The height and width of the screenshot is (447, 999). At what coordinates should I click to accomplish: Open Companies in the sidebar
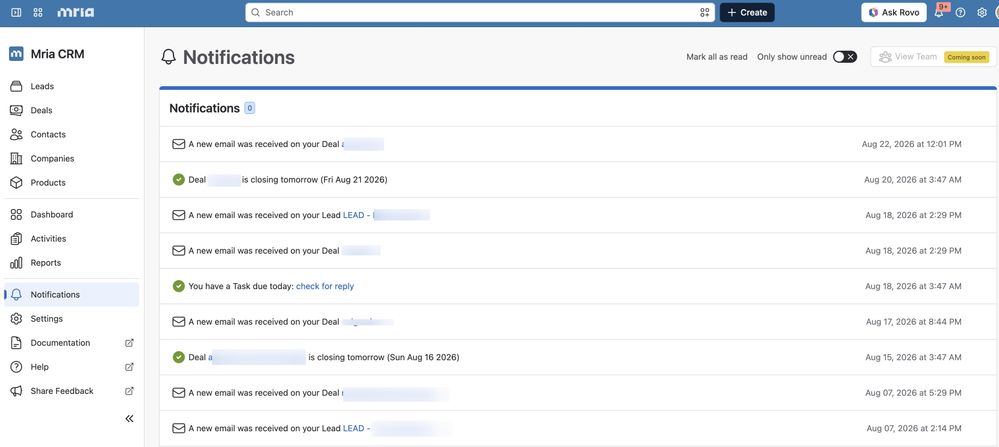point(71,159)
